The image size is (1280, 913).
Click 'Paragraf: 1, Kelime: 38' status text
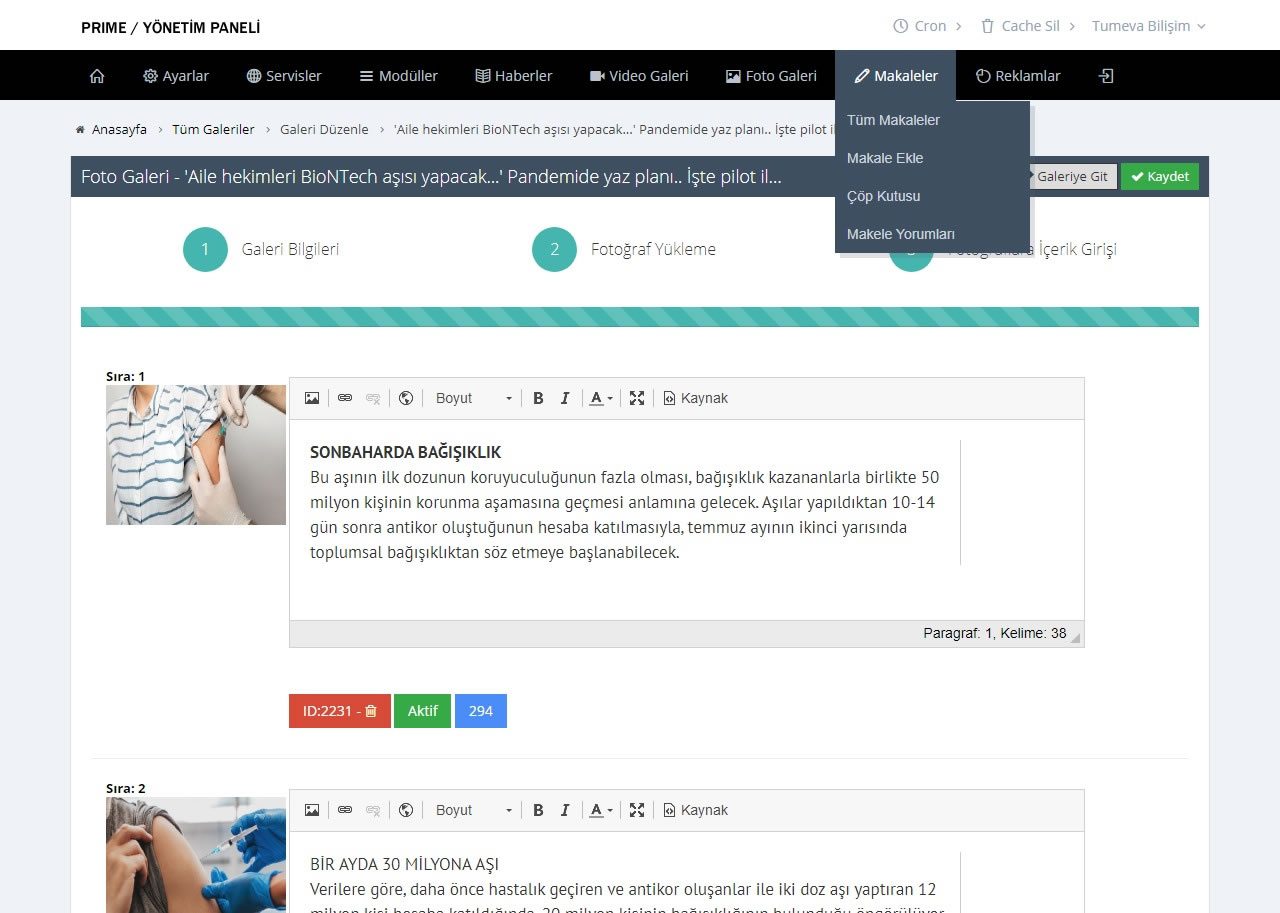point(995,633)
